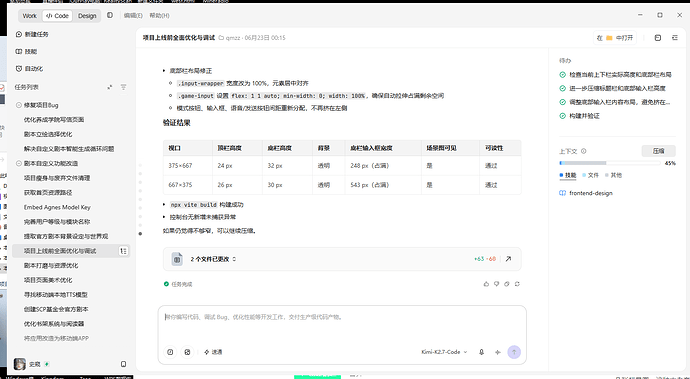The height and width of the screenshot is (379, 690).
Task: Select the 其他 context tab
Action: (x=613, y=175)
